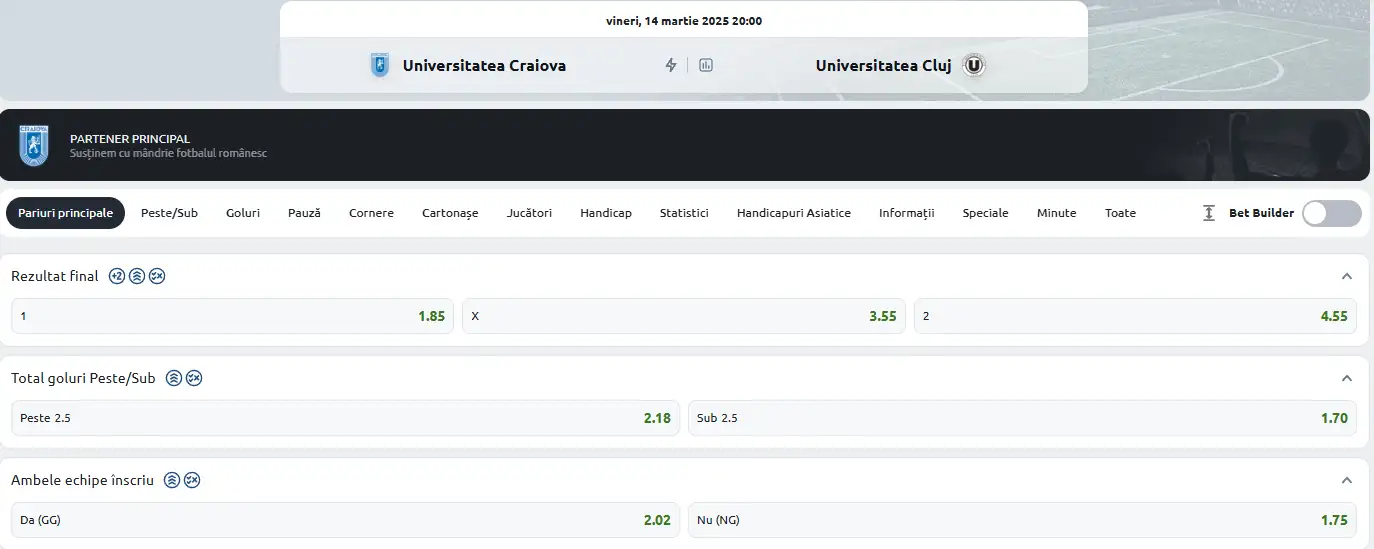Image resolution: width=1374 pixels, height=549 pixels.
Task: Select the Pariuri principale tab
Action: tap(65, 213)
